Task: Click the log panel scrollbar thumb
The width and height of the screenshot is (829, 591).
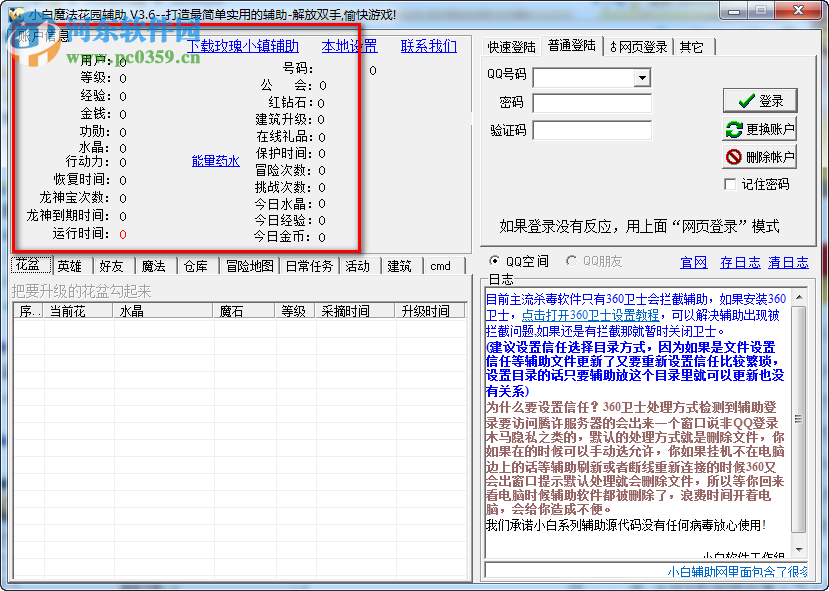Action: pyautogui.click(x=799, y=419)
